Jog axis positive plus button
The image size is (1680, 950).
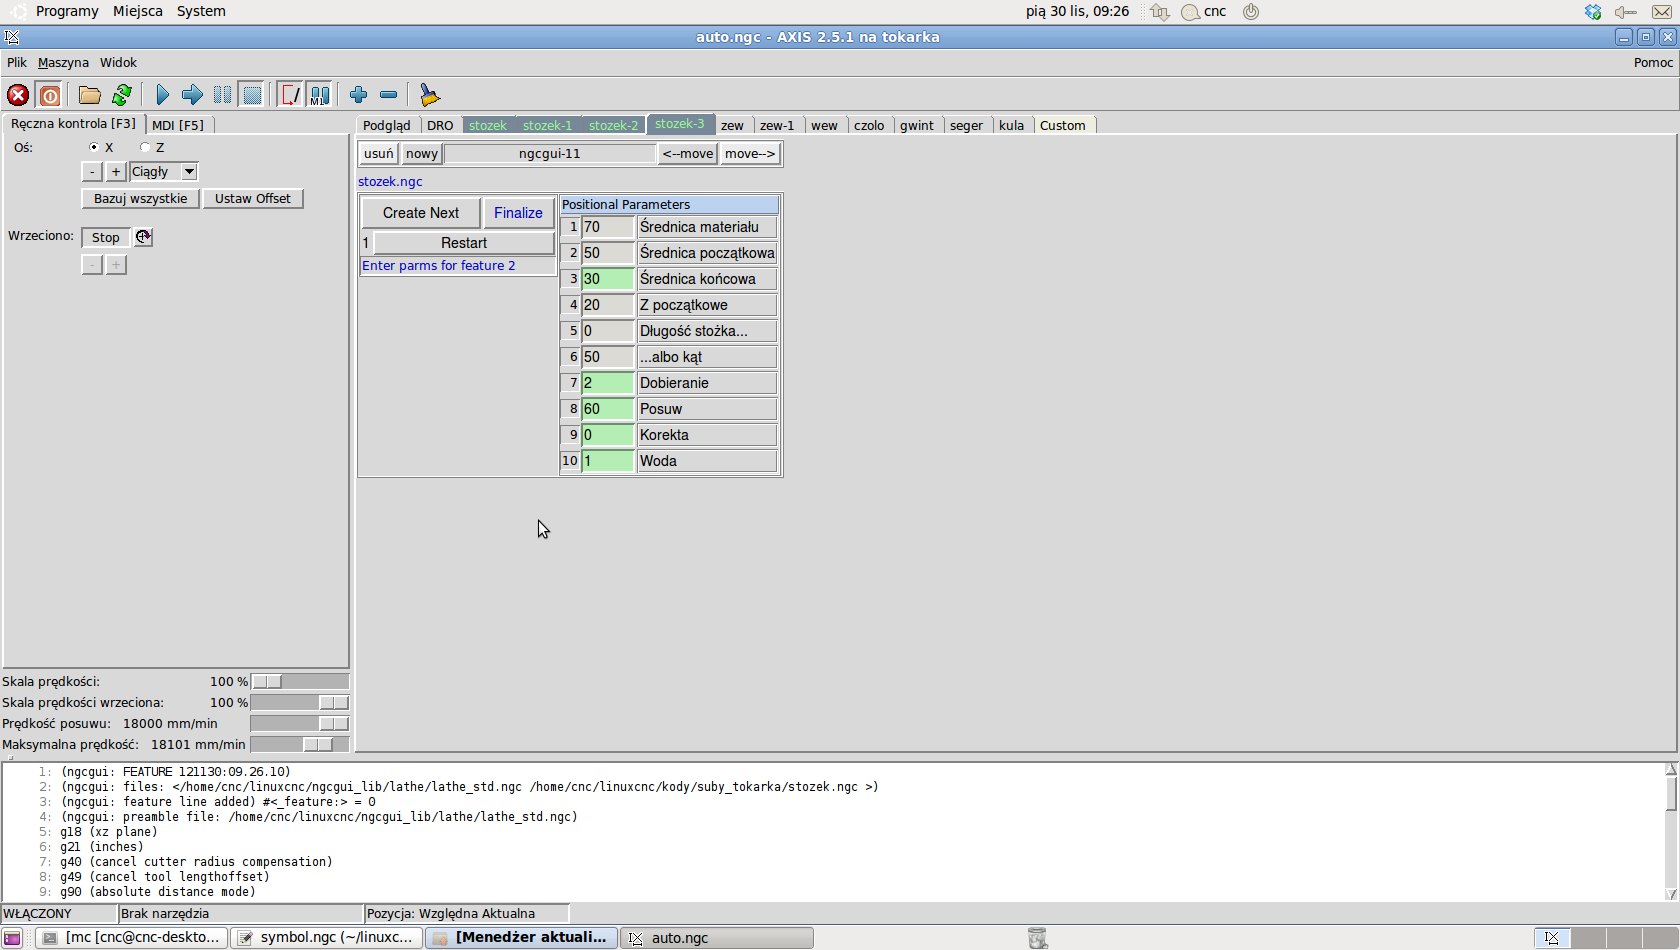(116, 172)
